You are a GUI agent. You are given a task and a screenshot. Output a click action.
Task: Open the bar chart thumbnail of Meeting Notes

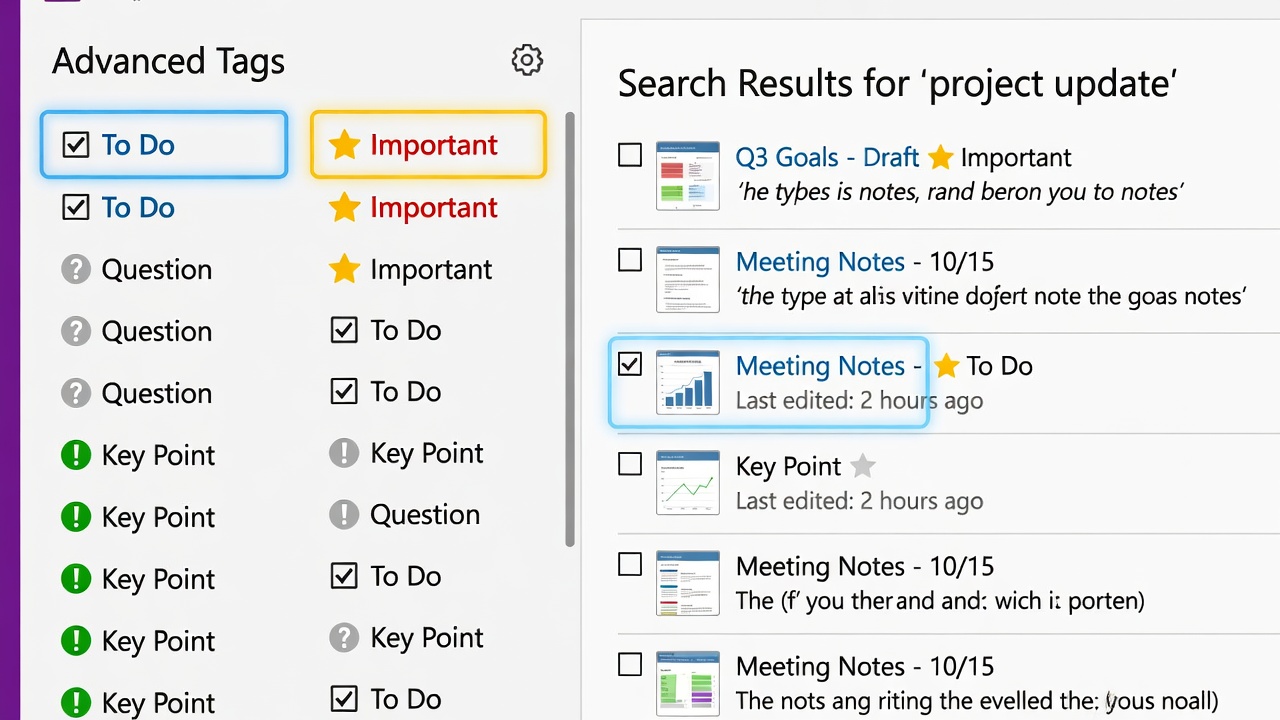click(x=688, y=383)
